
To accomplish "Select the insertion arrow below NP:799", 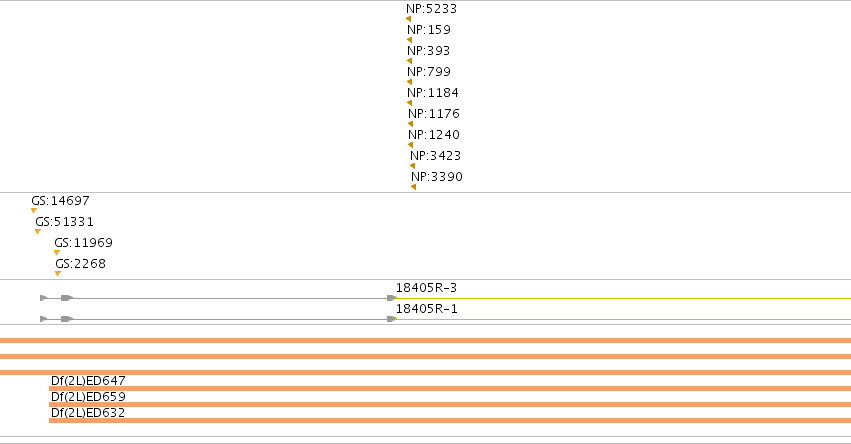I will (409, 82).
